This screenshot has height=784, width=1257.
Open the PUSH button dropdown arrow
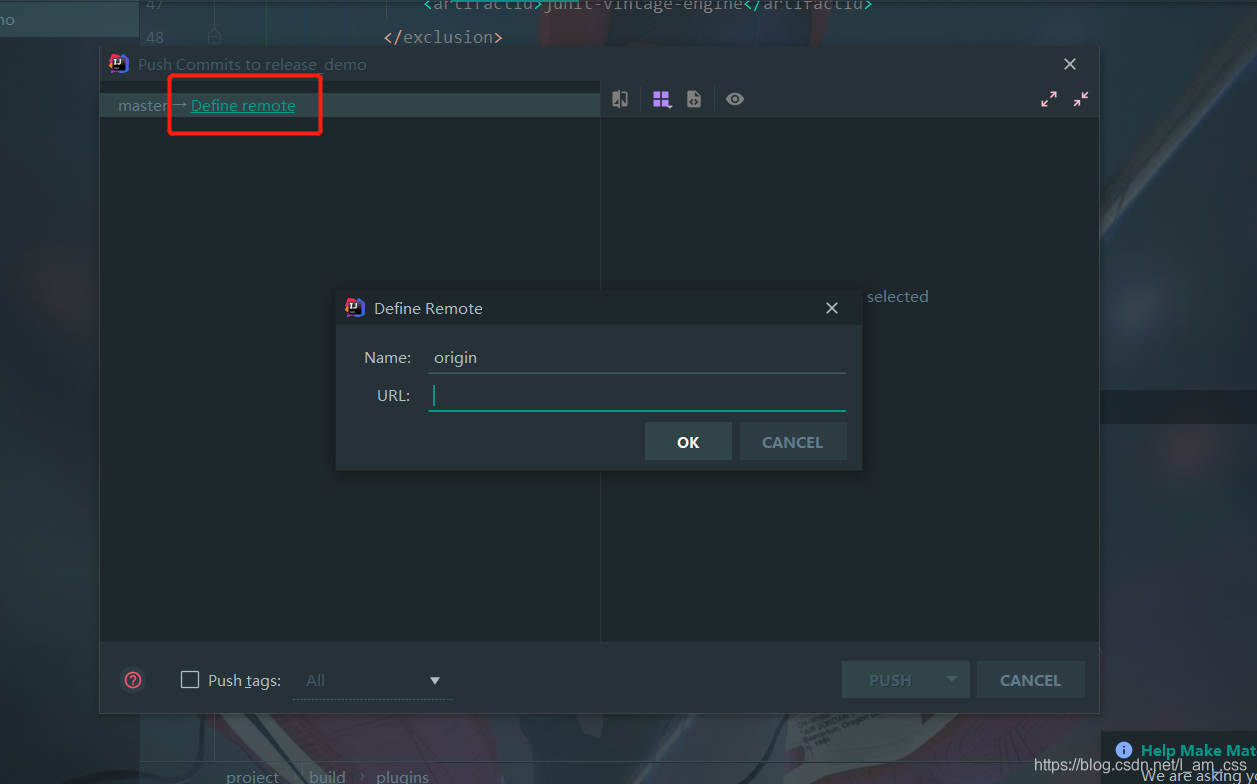(952, 680)
